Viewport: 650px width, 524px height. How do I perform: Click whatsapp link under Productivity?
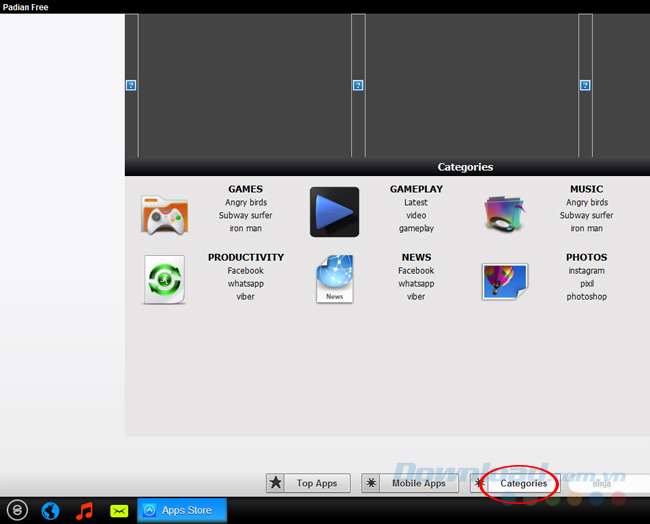click(x=245, y=283)
